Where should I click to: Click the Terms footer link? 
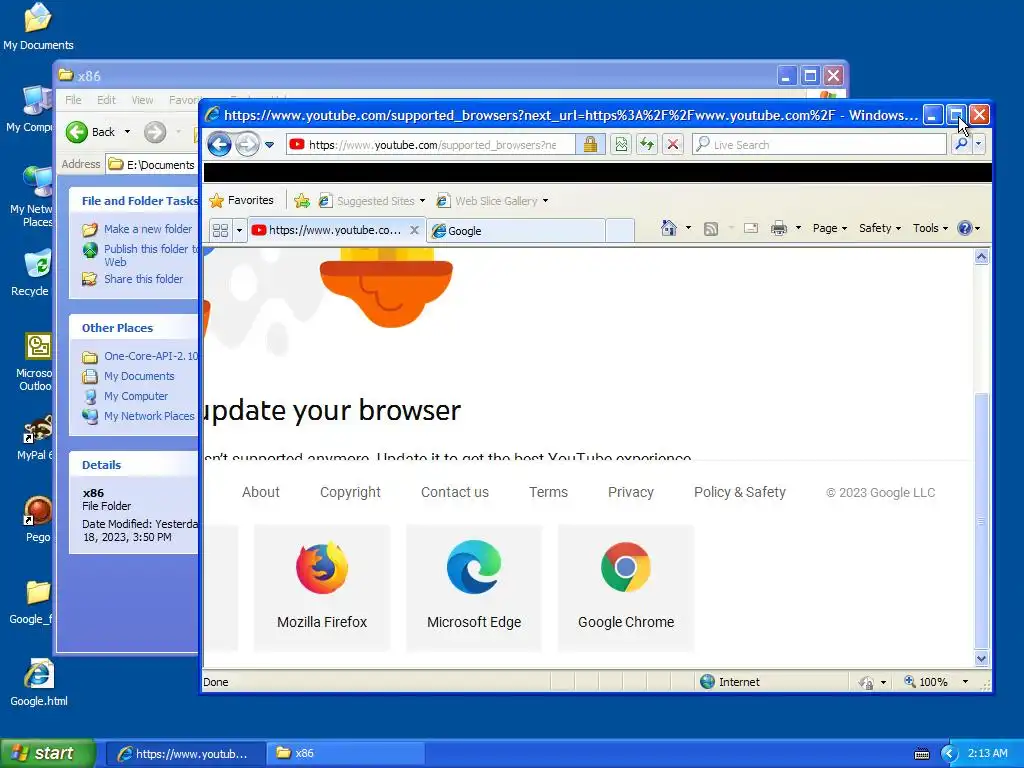548,492
